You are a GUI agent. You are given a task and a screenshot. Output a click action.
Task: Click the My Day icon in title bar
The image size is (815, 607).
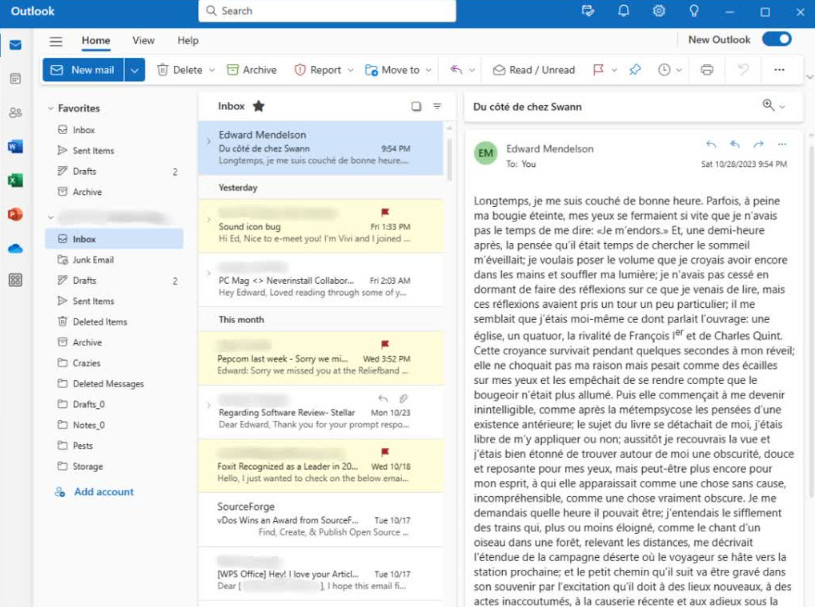(588, 11)
